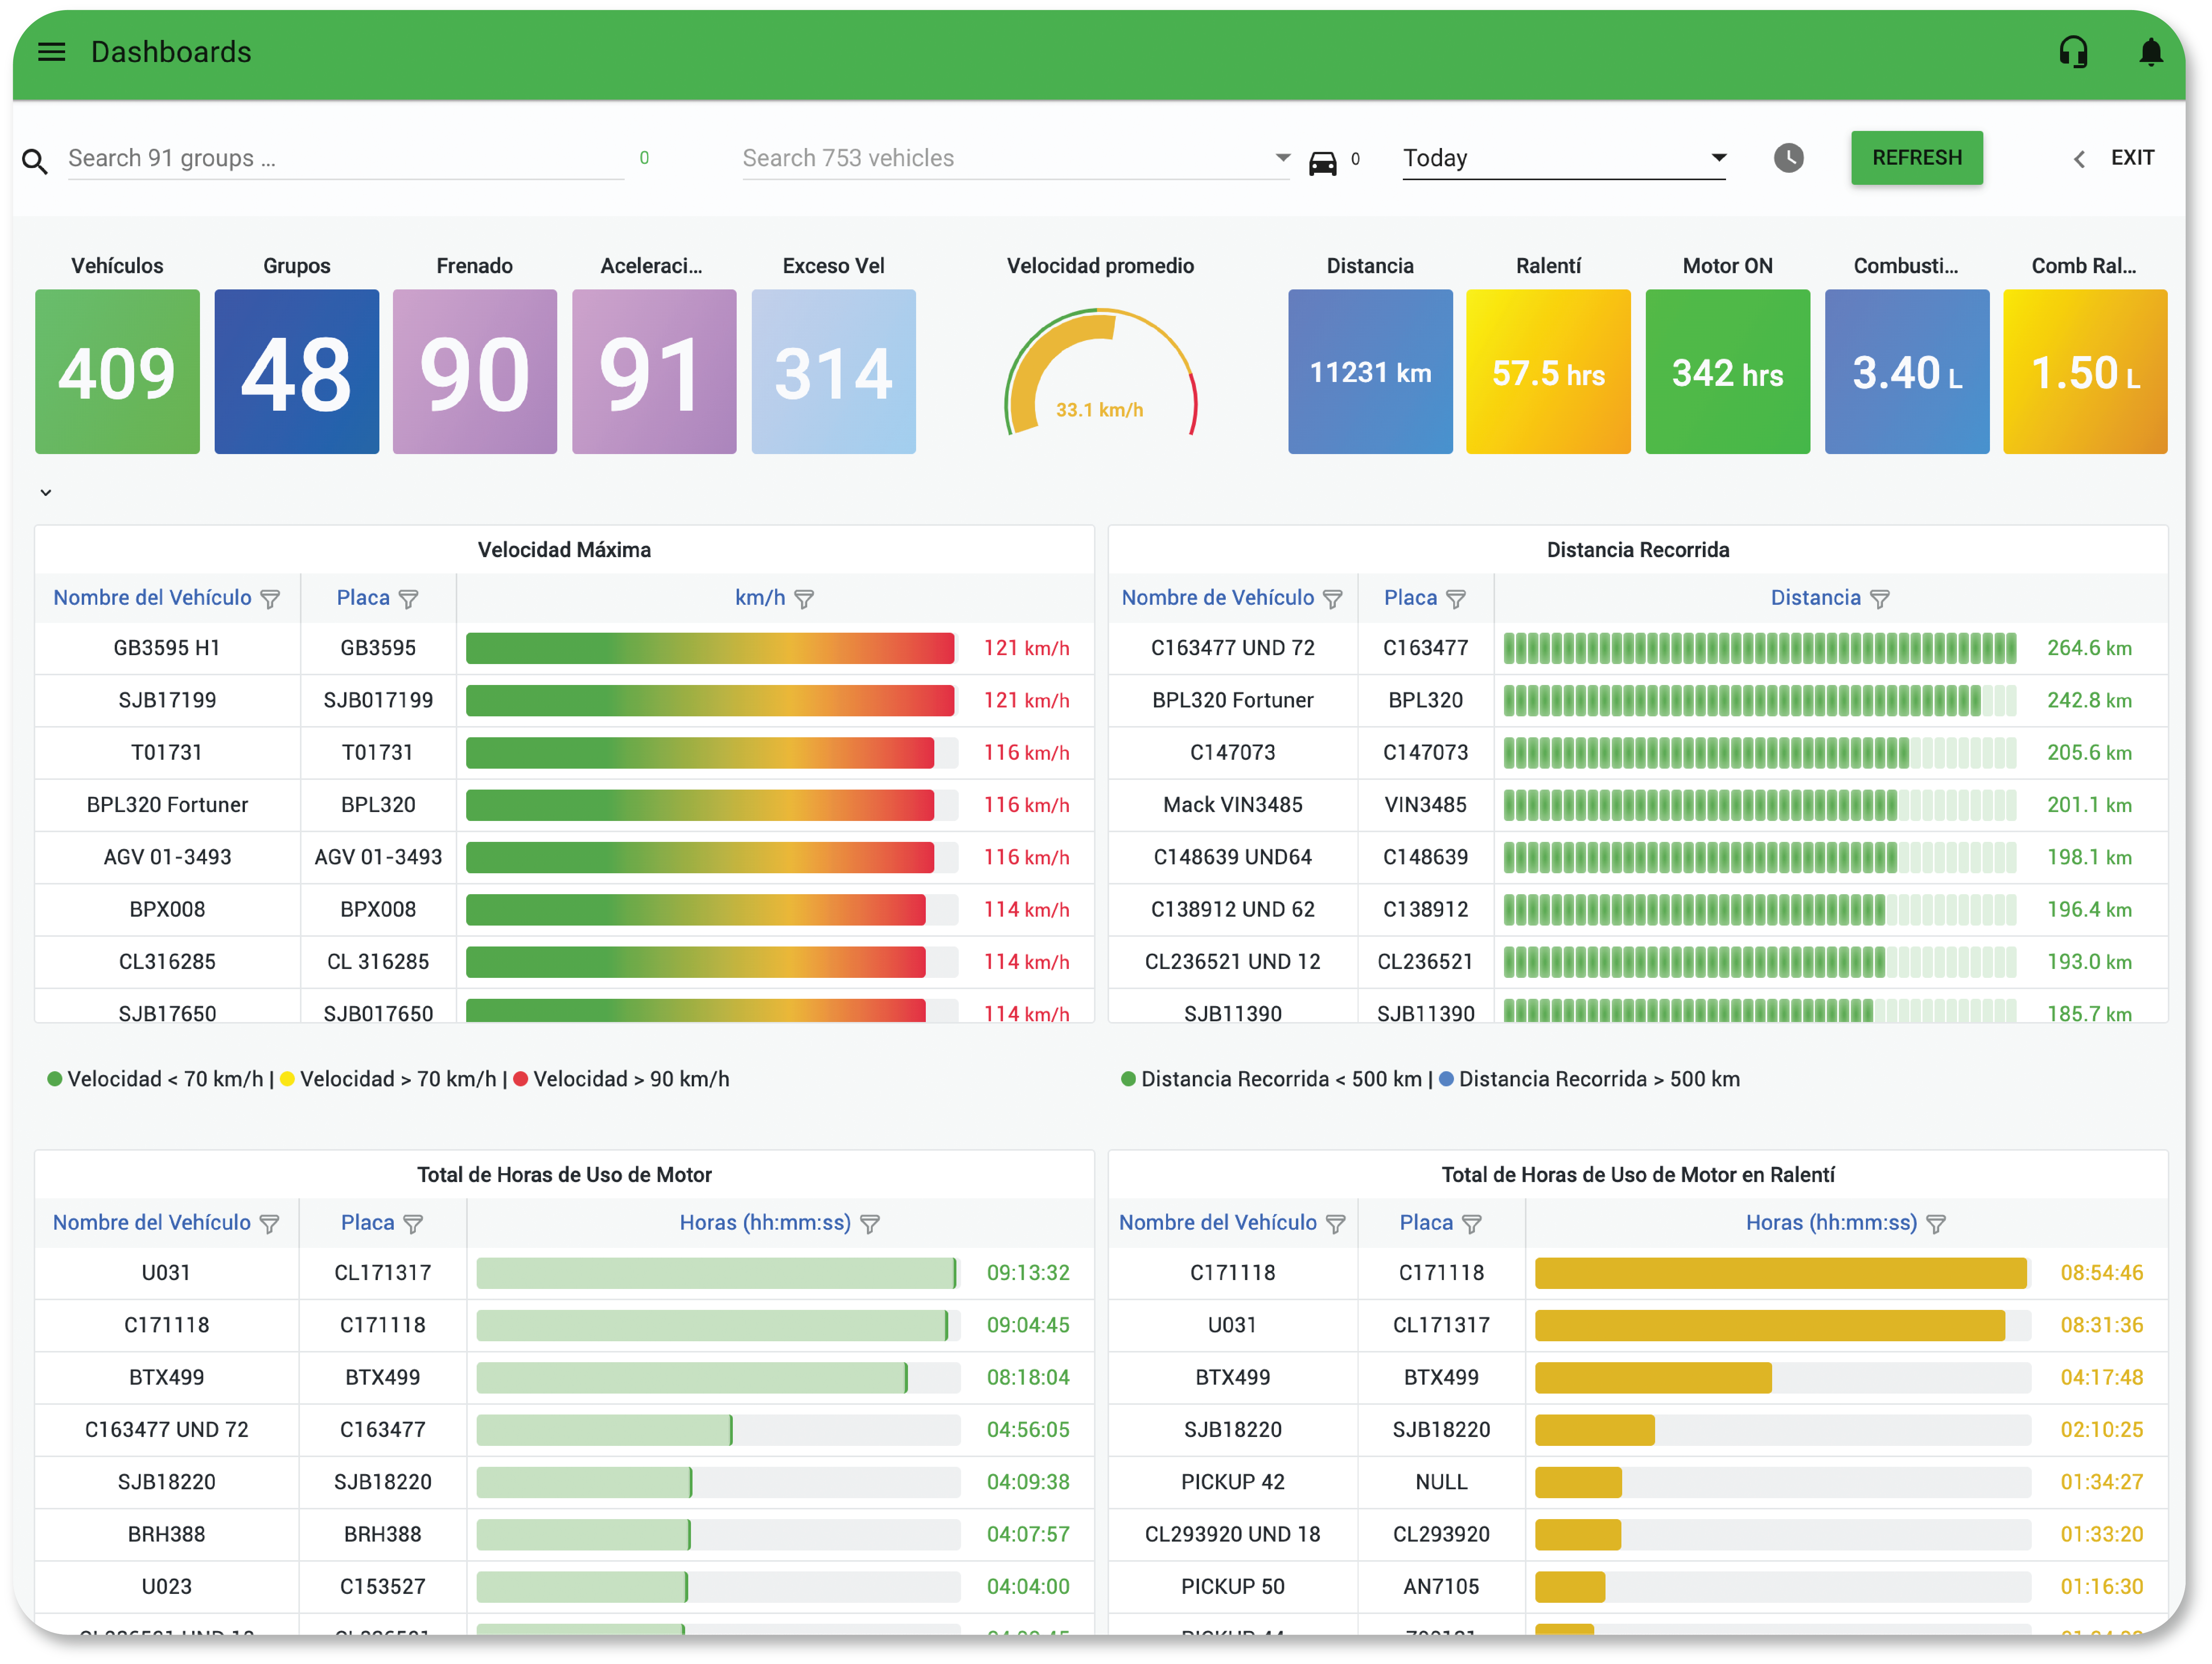The image size is (2212, 1664).
Task: Open the hamburger navigation menu
Action: tap(51, 52)
